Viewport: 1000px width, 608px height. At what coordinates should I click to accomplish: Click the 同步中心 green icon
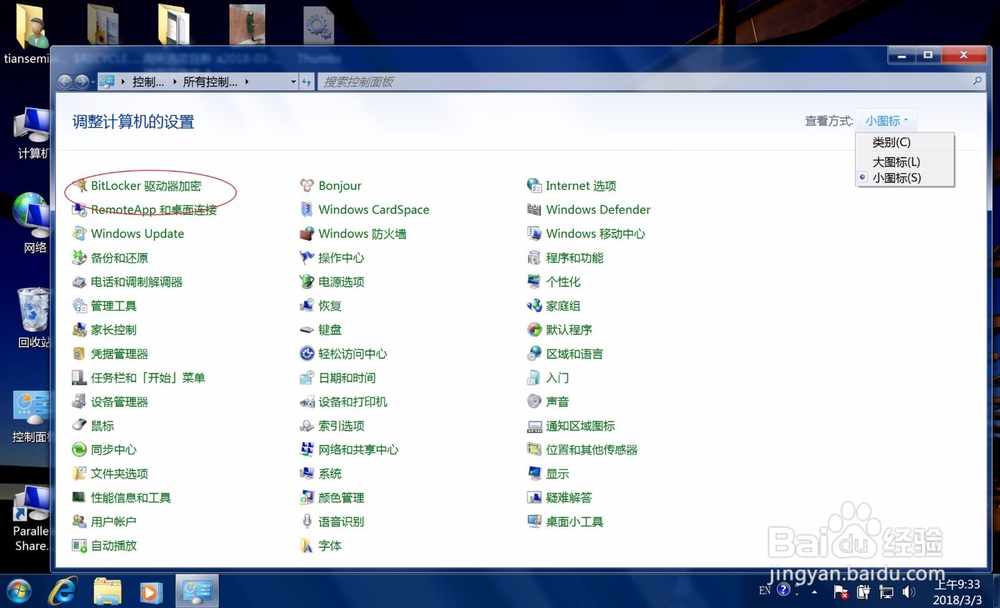[x=80, y=450]
